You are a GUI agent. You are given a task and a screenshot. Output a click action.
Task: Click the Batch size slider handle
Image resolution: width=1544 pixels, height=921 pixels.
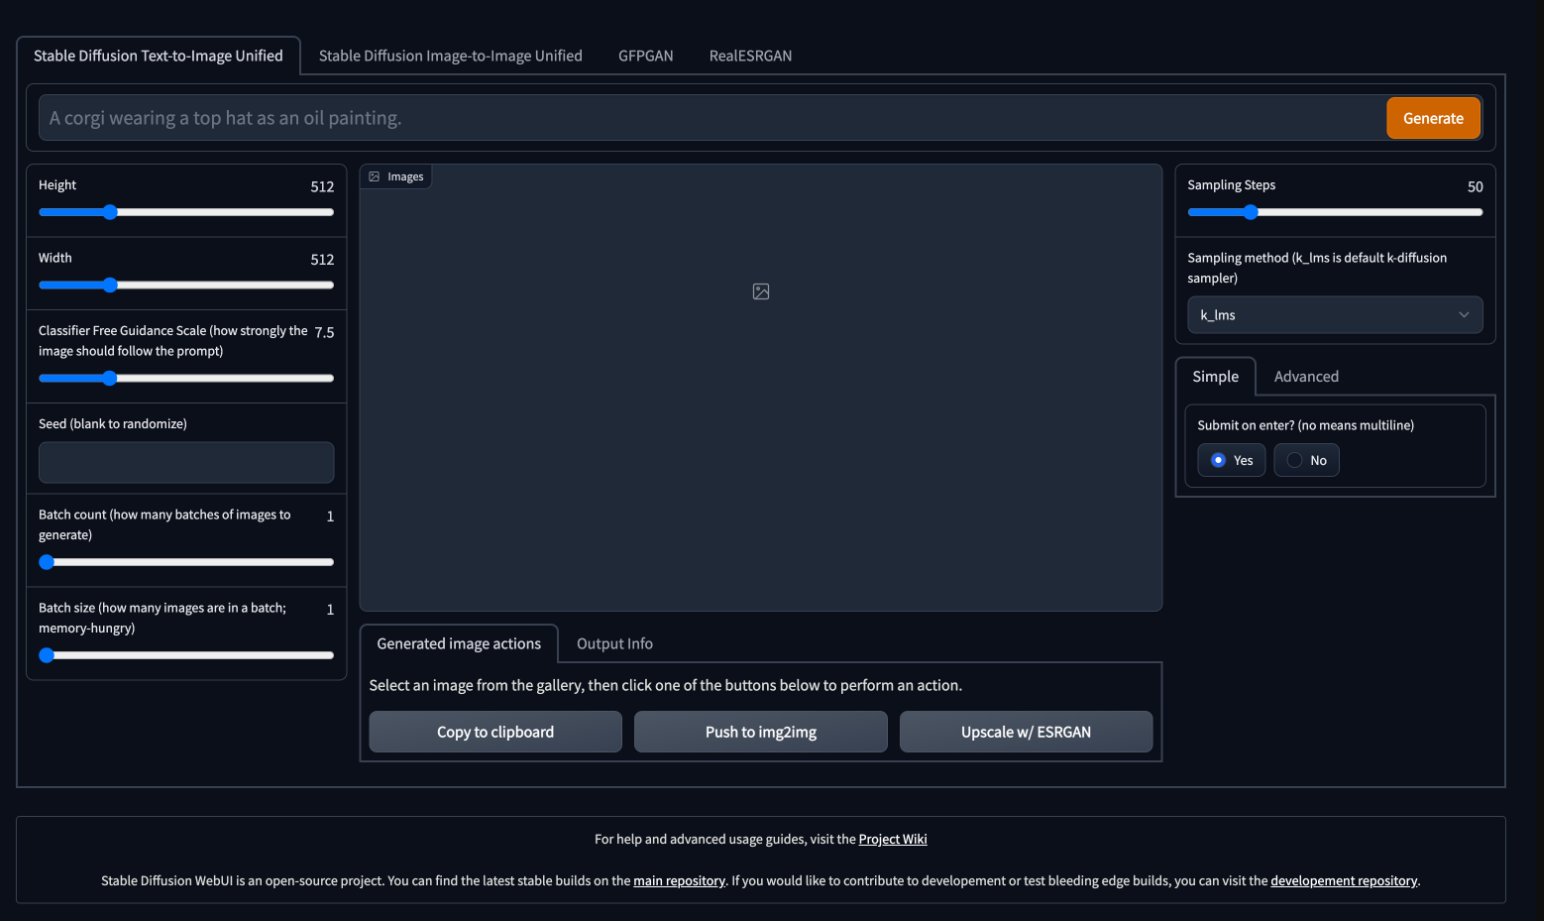pos(46,655)
